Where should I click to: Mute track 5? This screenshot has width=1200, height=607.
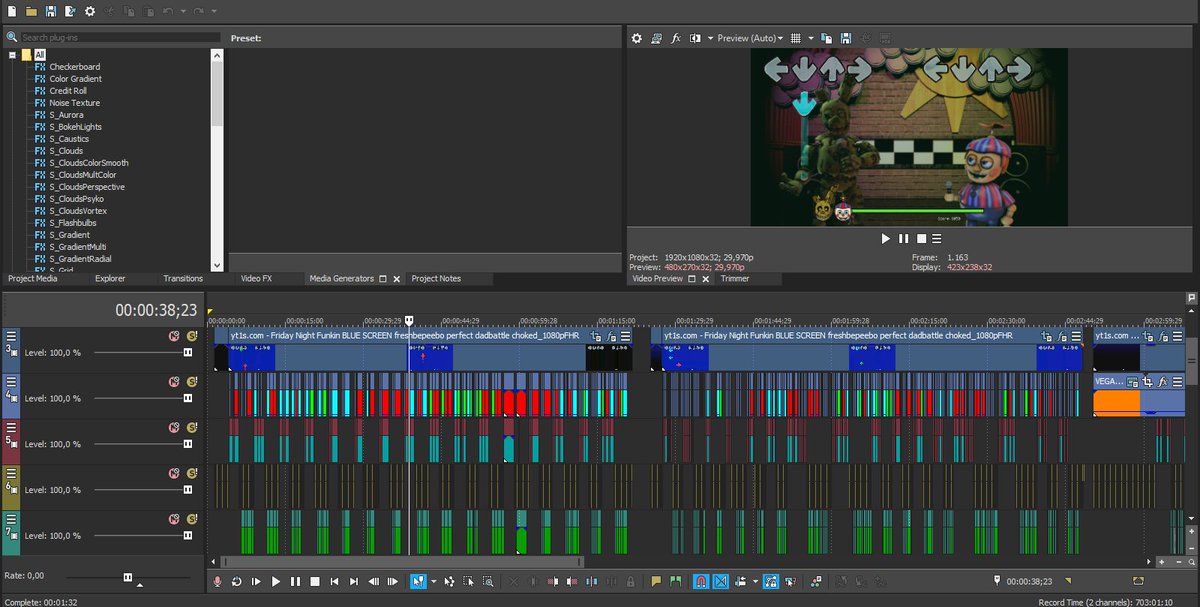click(x=174, y=428)
